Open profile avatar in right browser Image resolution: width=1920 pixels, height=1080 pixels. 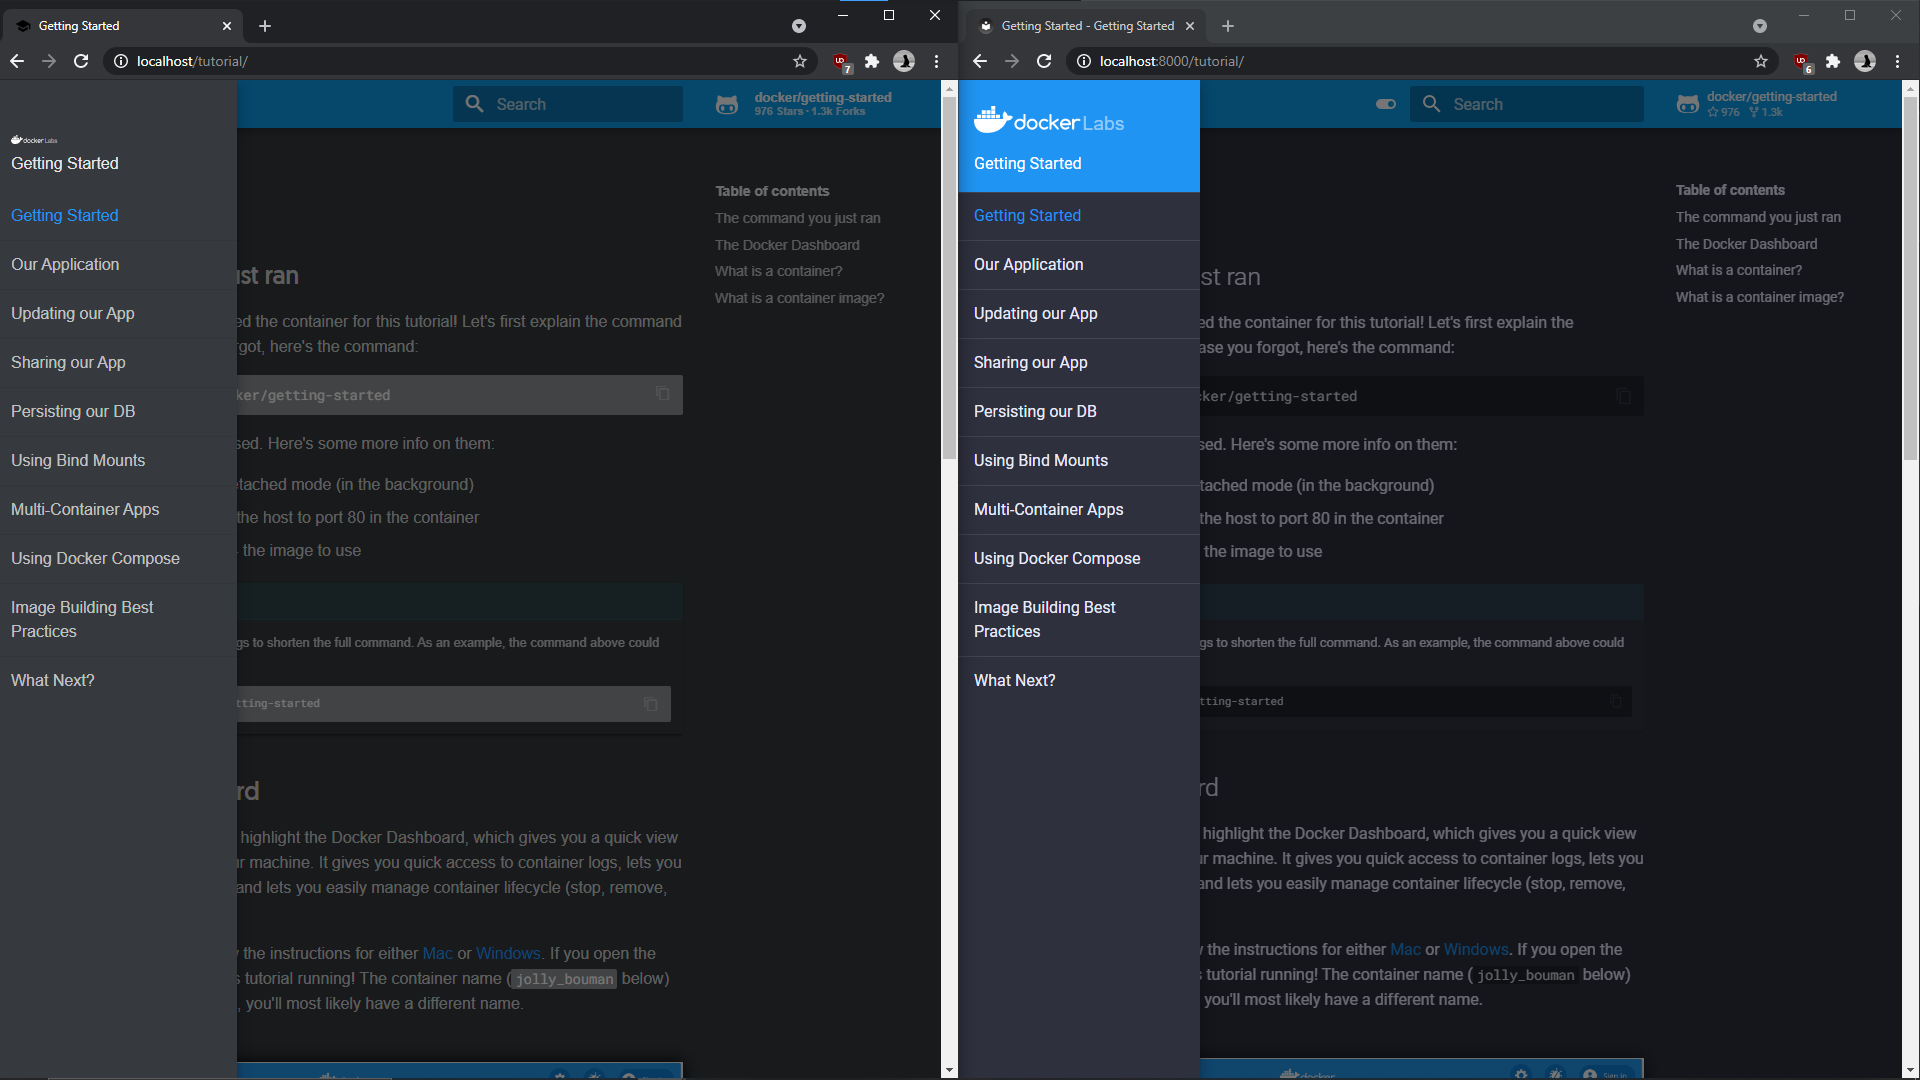(1865, 62)
